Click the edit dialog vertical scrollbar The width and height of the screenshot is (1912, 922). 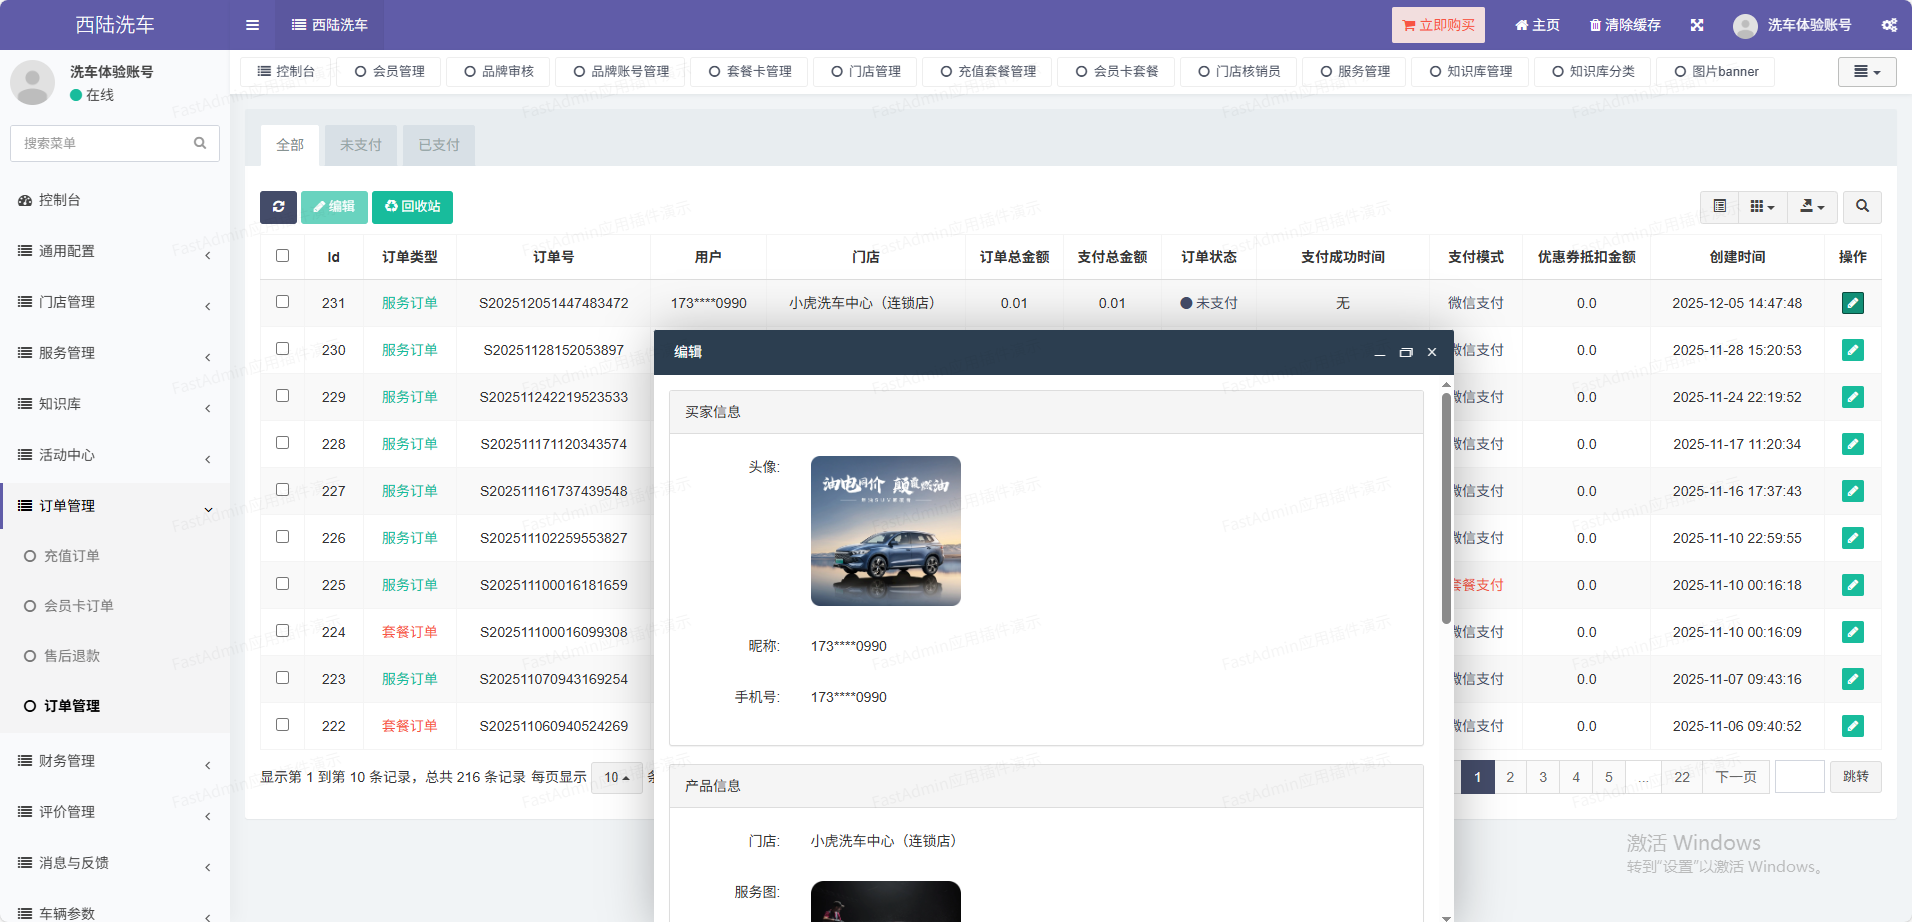(1446, 508)
